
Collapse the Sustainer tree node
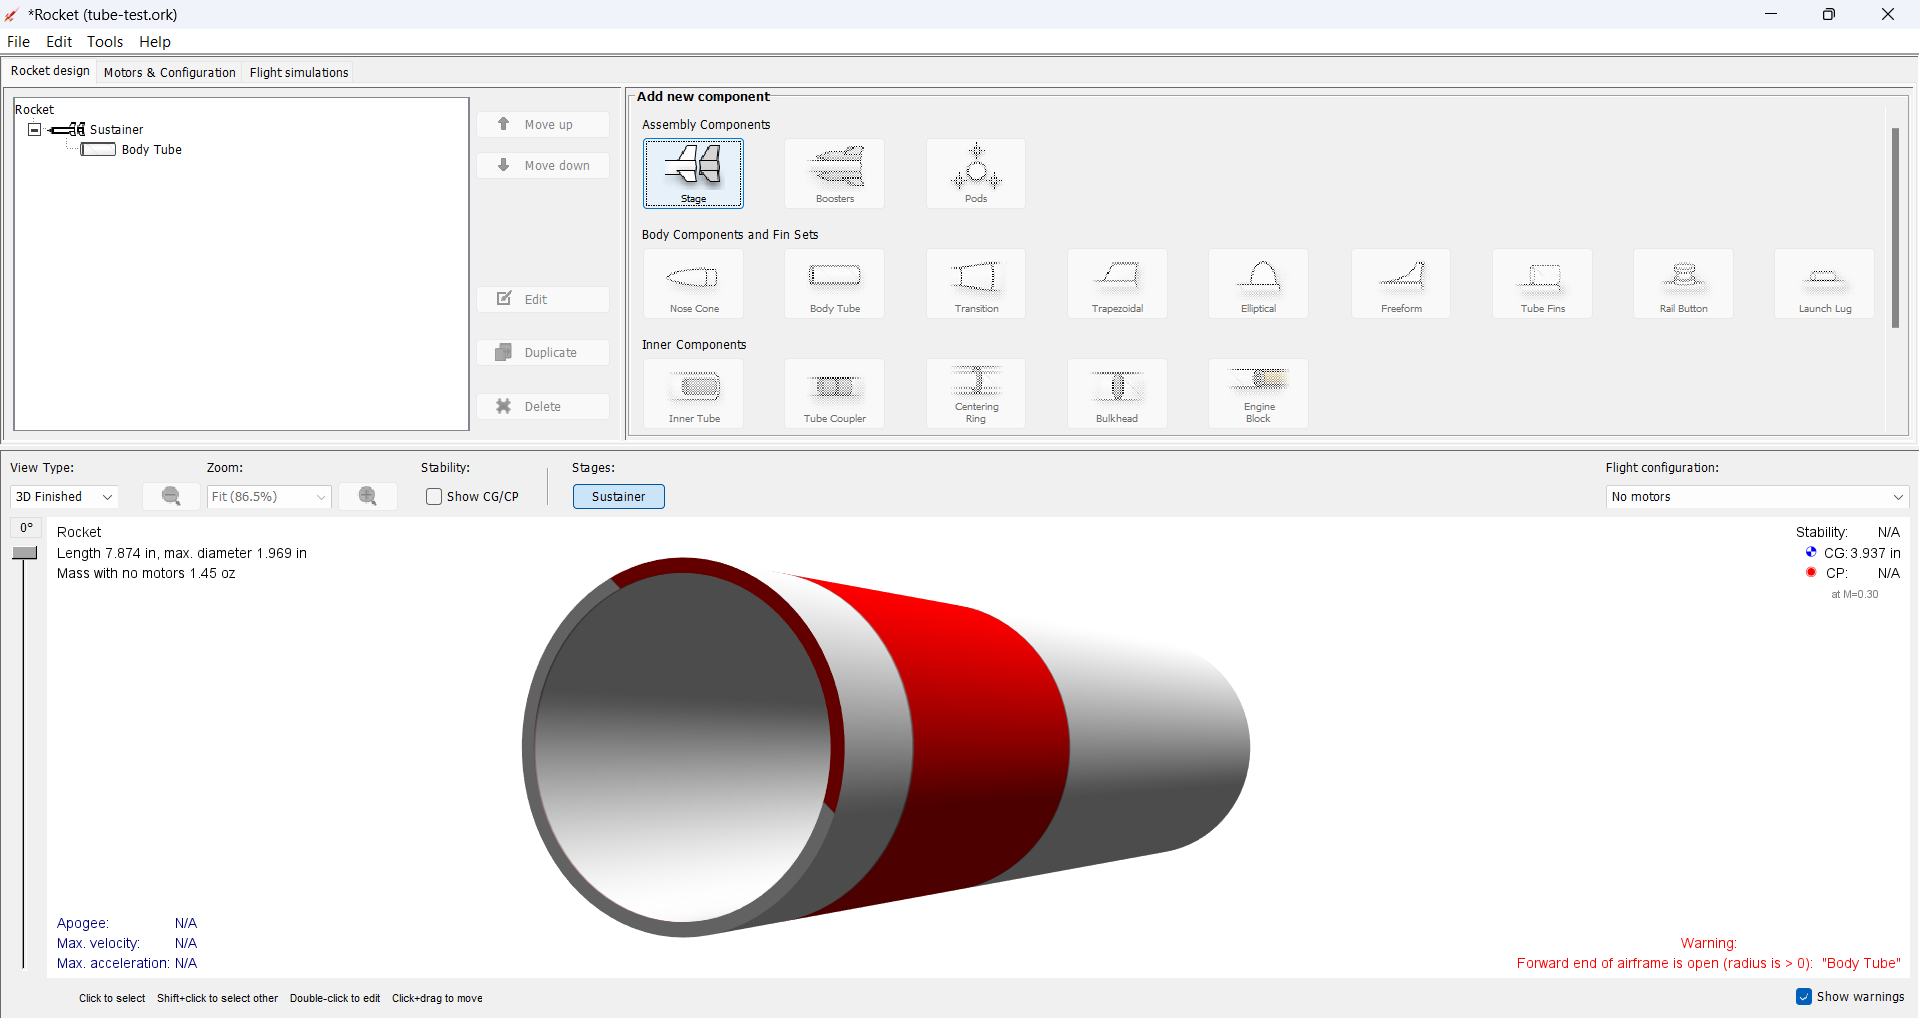click(x=34, y=129)
